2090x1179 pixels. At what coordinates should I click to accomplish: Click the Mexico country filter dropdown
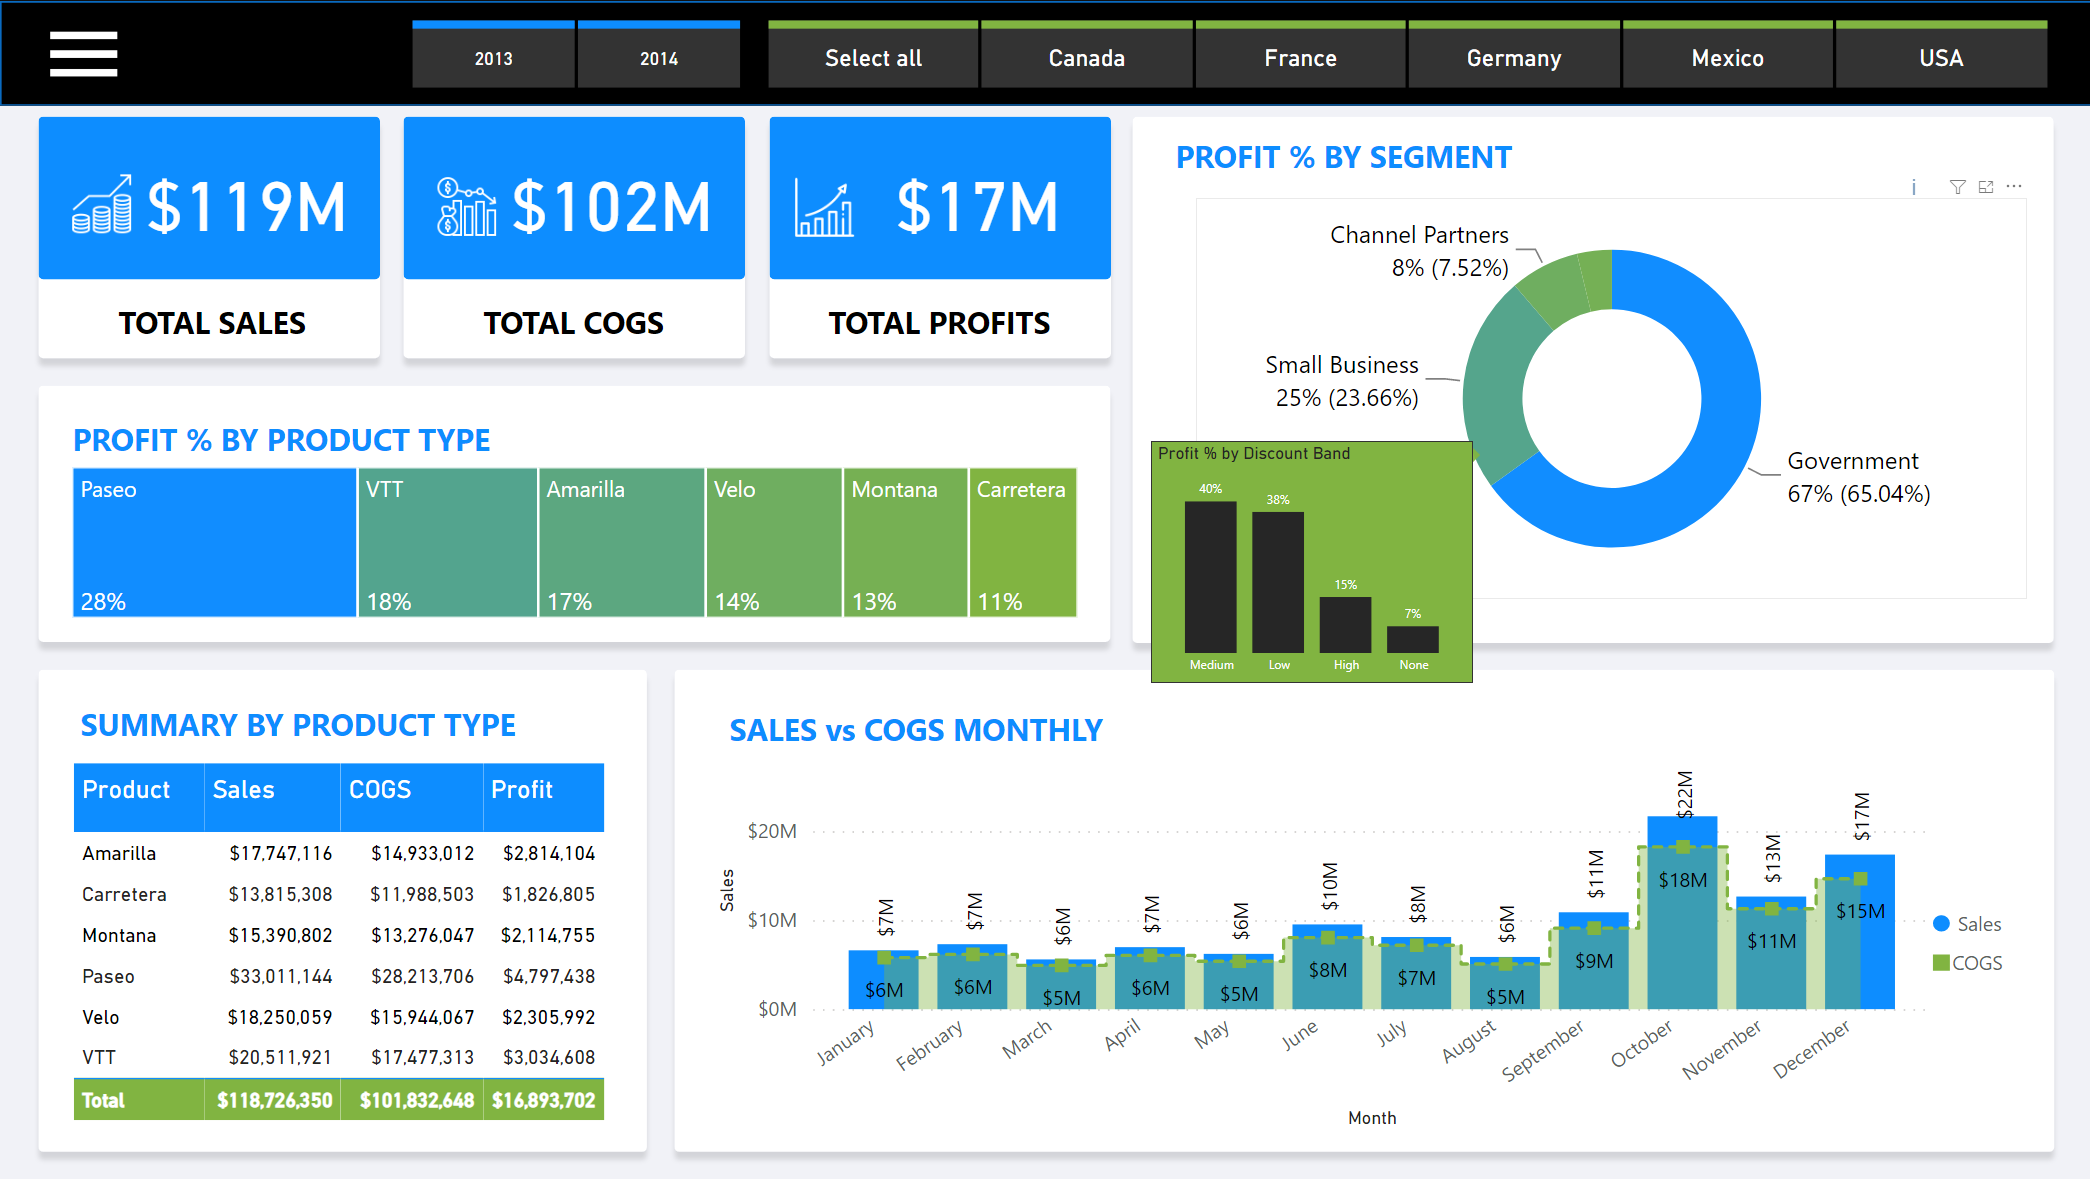click(1727, 57)
